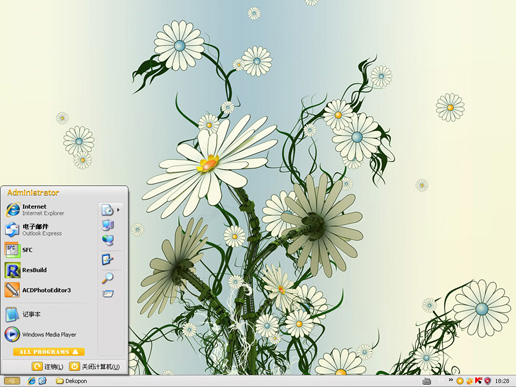Open Internet Explorer from Start menu
This screenshot has width=516, height=387.
35,210
